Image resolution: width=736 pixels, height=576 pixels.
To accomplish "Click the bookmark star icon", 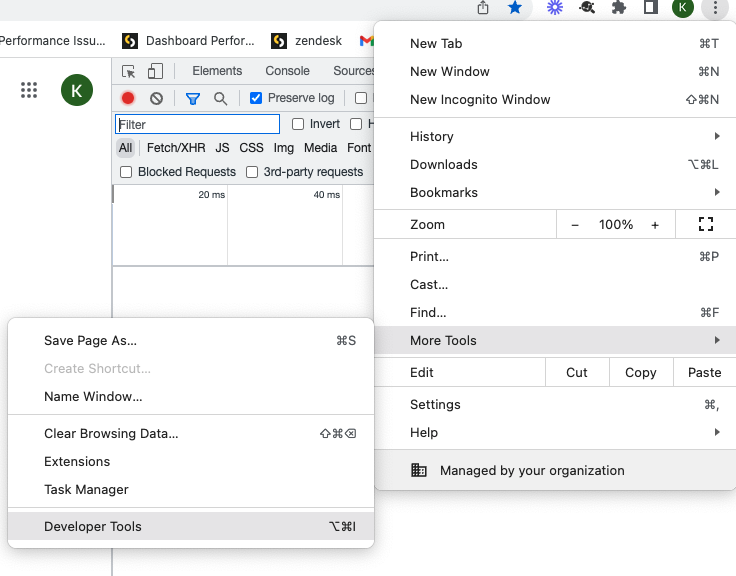I will pos(515,8).
